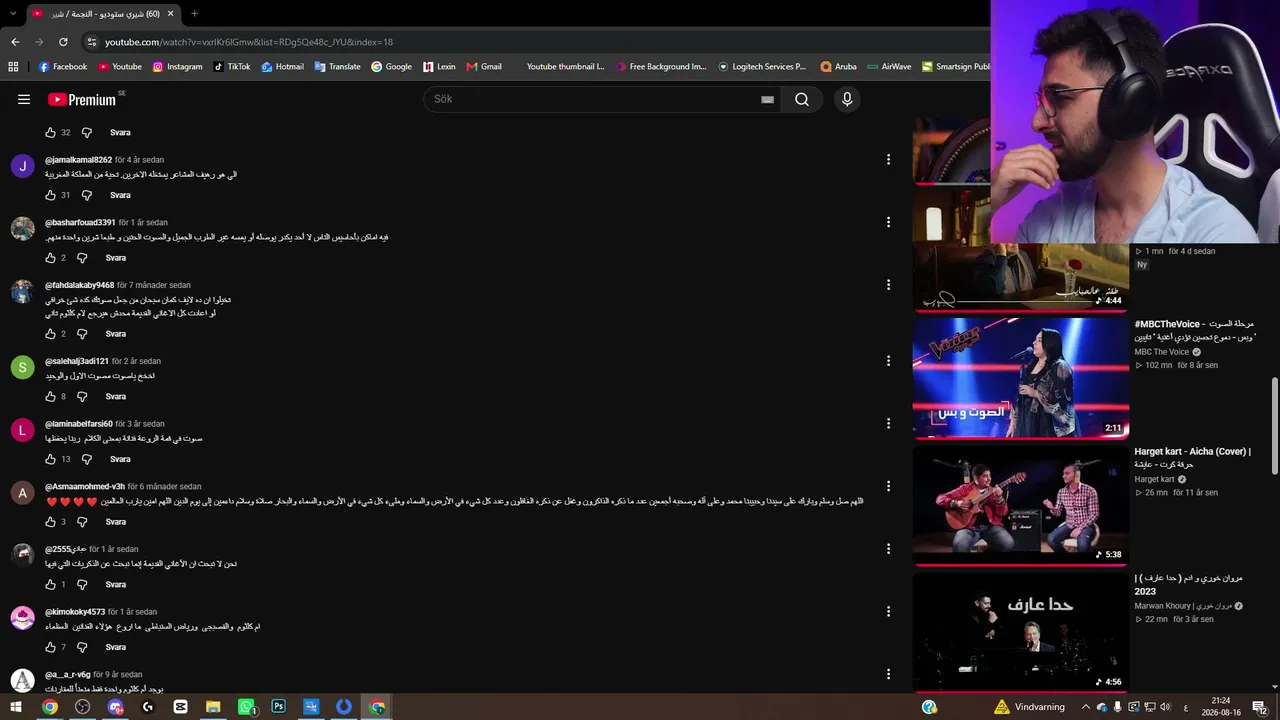View site information icon beside the URL
The width and height of the screenshot is (1280, 720).
[x=92, y=42]
